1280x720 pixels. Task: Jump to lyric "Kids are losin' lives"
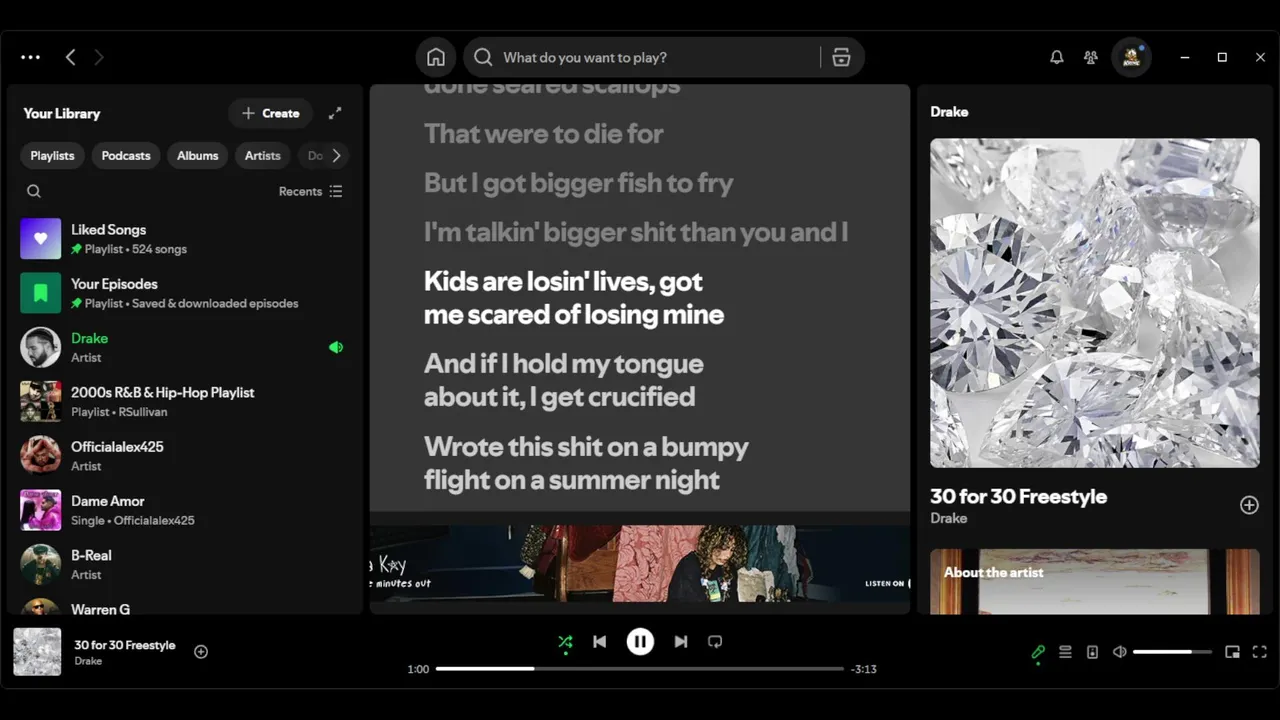tap(574, 297)
